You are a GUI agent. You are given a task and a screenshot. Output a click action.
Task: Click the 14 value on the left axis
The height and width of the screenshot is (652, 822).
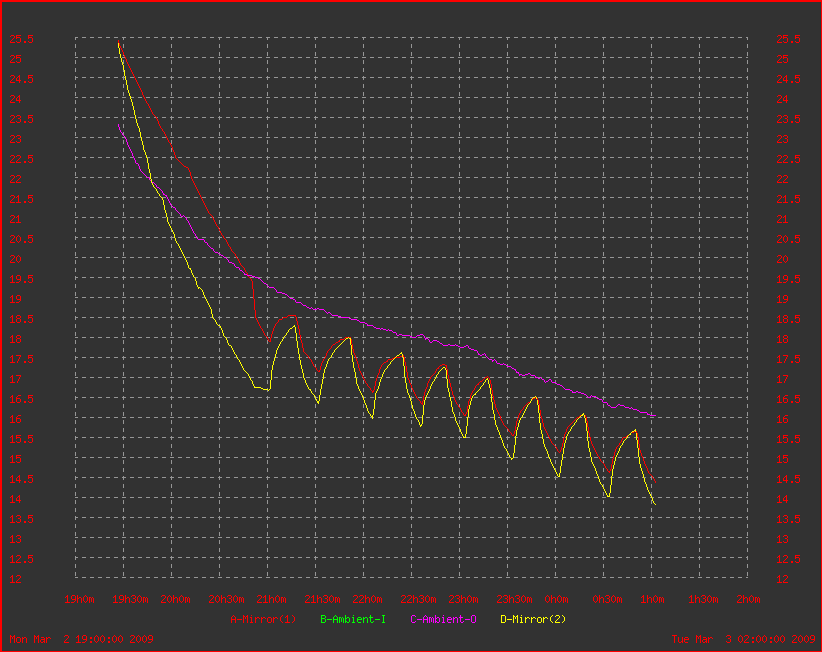pyautogui.click(x=15, y=499)
